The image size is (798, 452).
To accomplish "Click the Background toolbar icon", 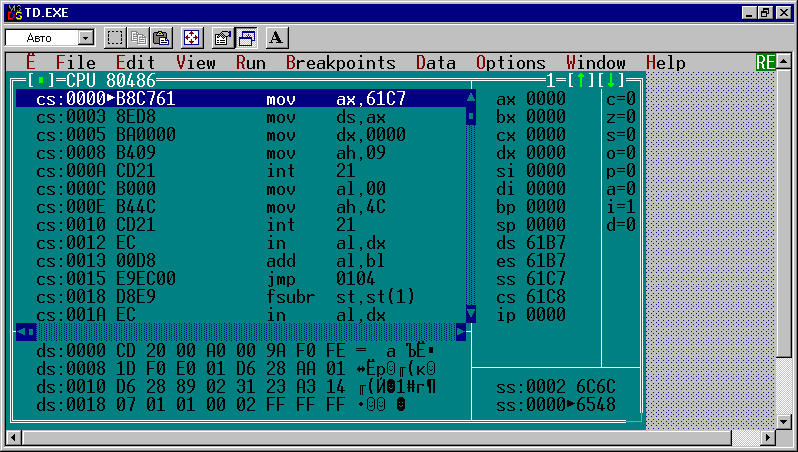I will pyautogui.click(x=246, y=38).
